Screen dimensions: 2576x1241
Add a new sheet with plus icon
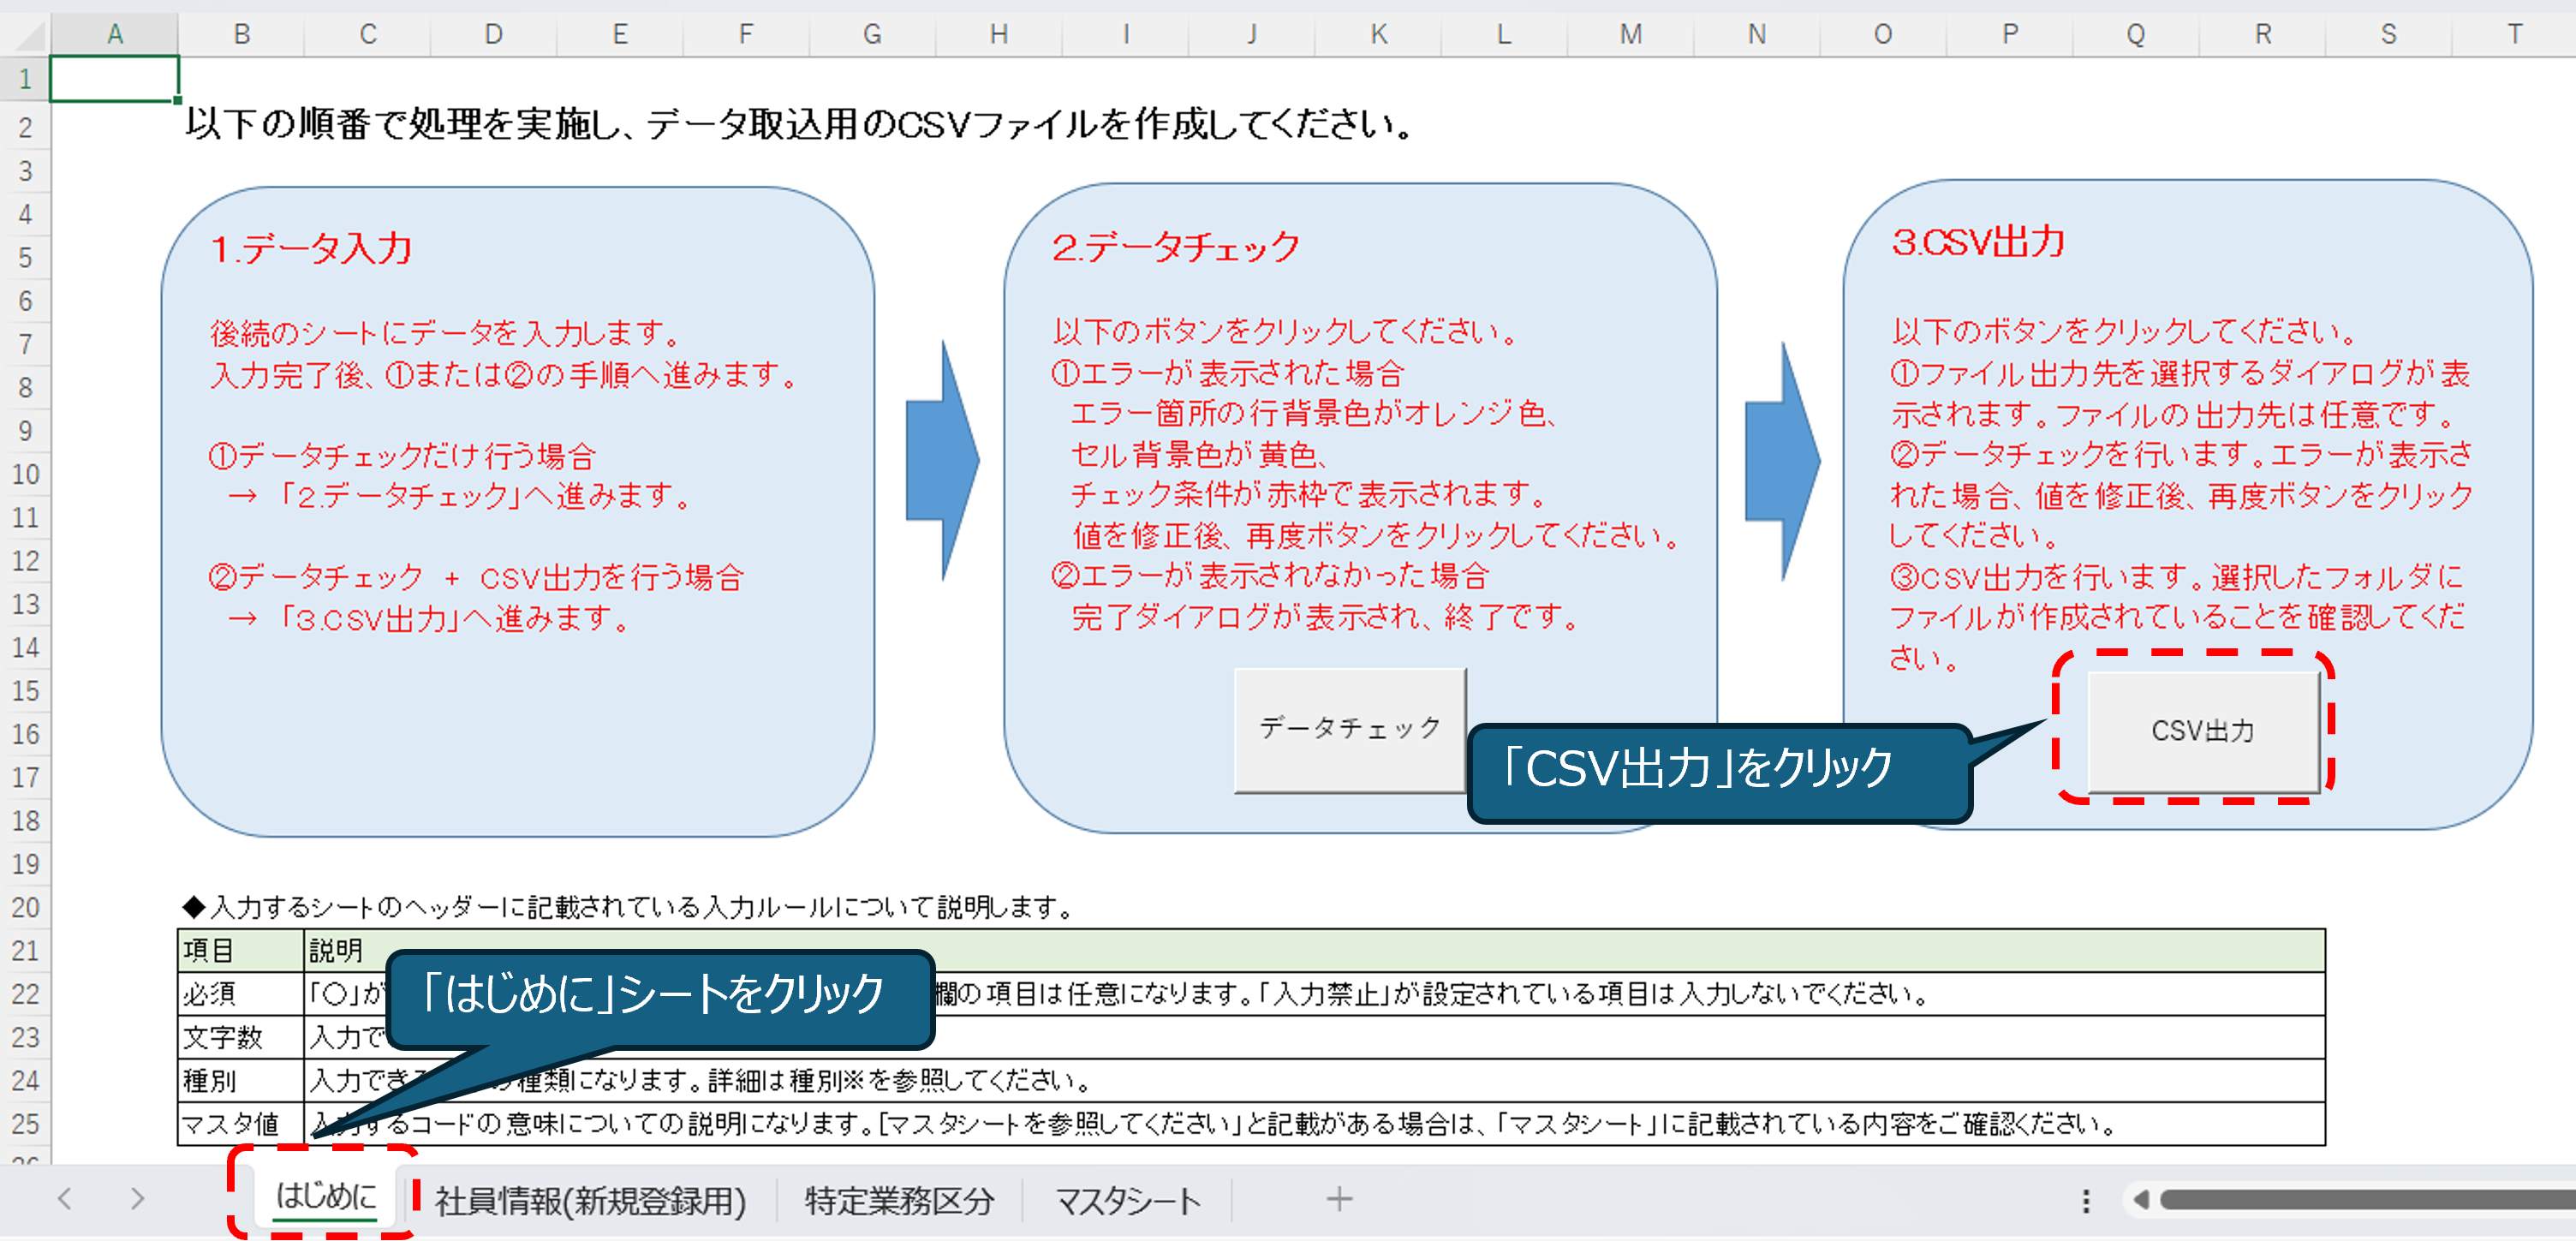(1339, 1198)
